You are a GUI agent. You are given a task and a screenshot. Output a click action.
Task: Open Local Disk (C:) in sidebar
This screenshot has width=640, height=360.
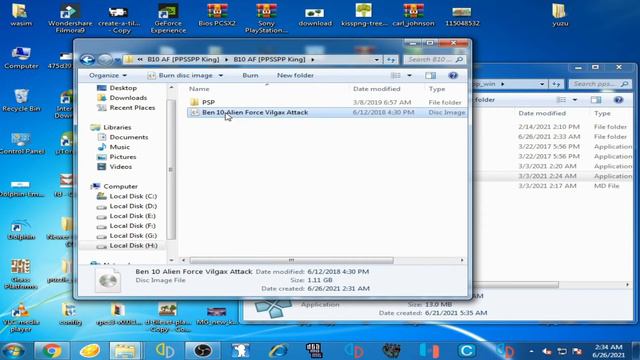133,196
